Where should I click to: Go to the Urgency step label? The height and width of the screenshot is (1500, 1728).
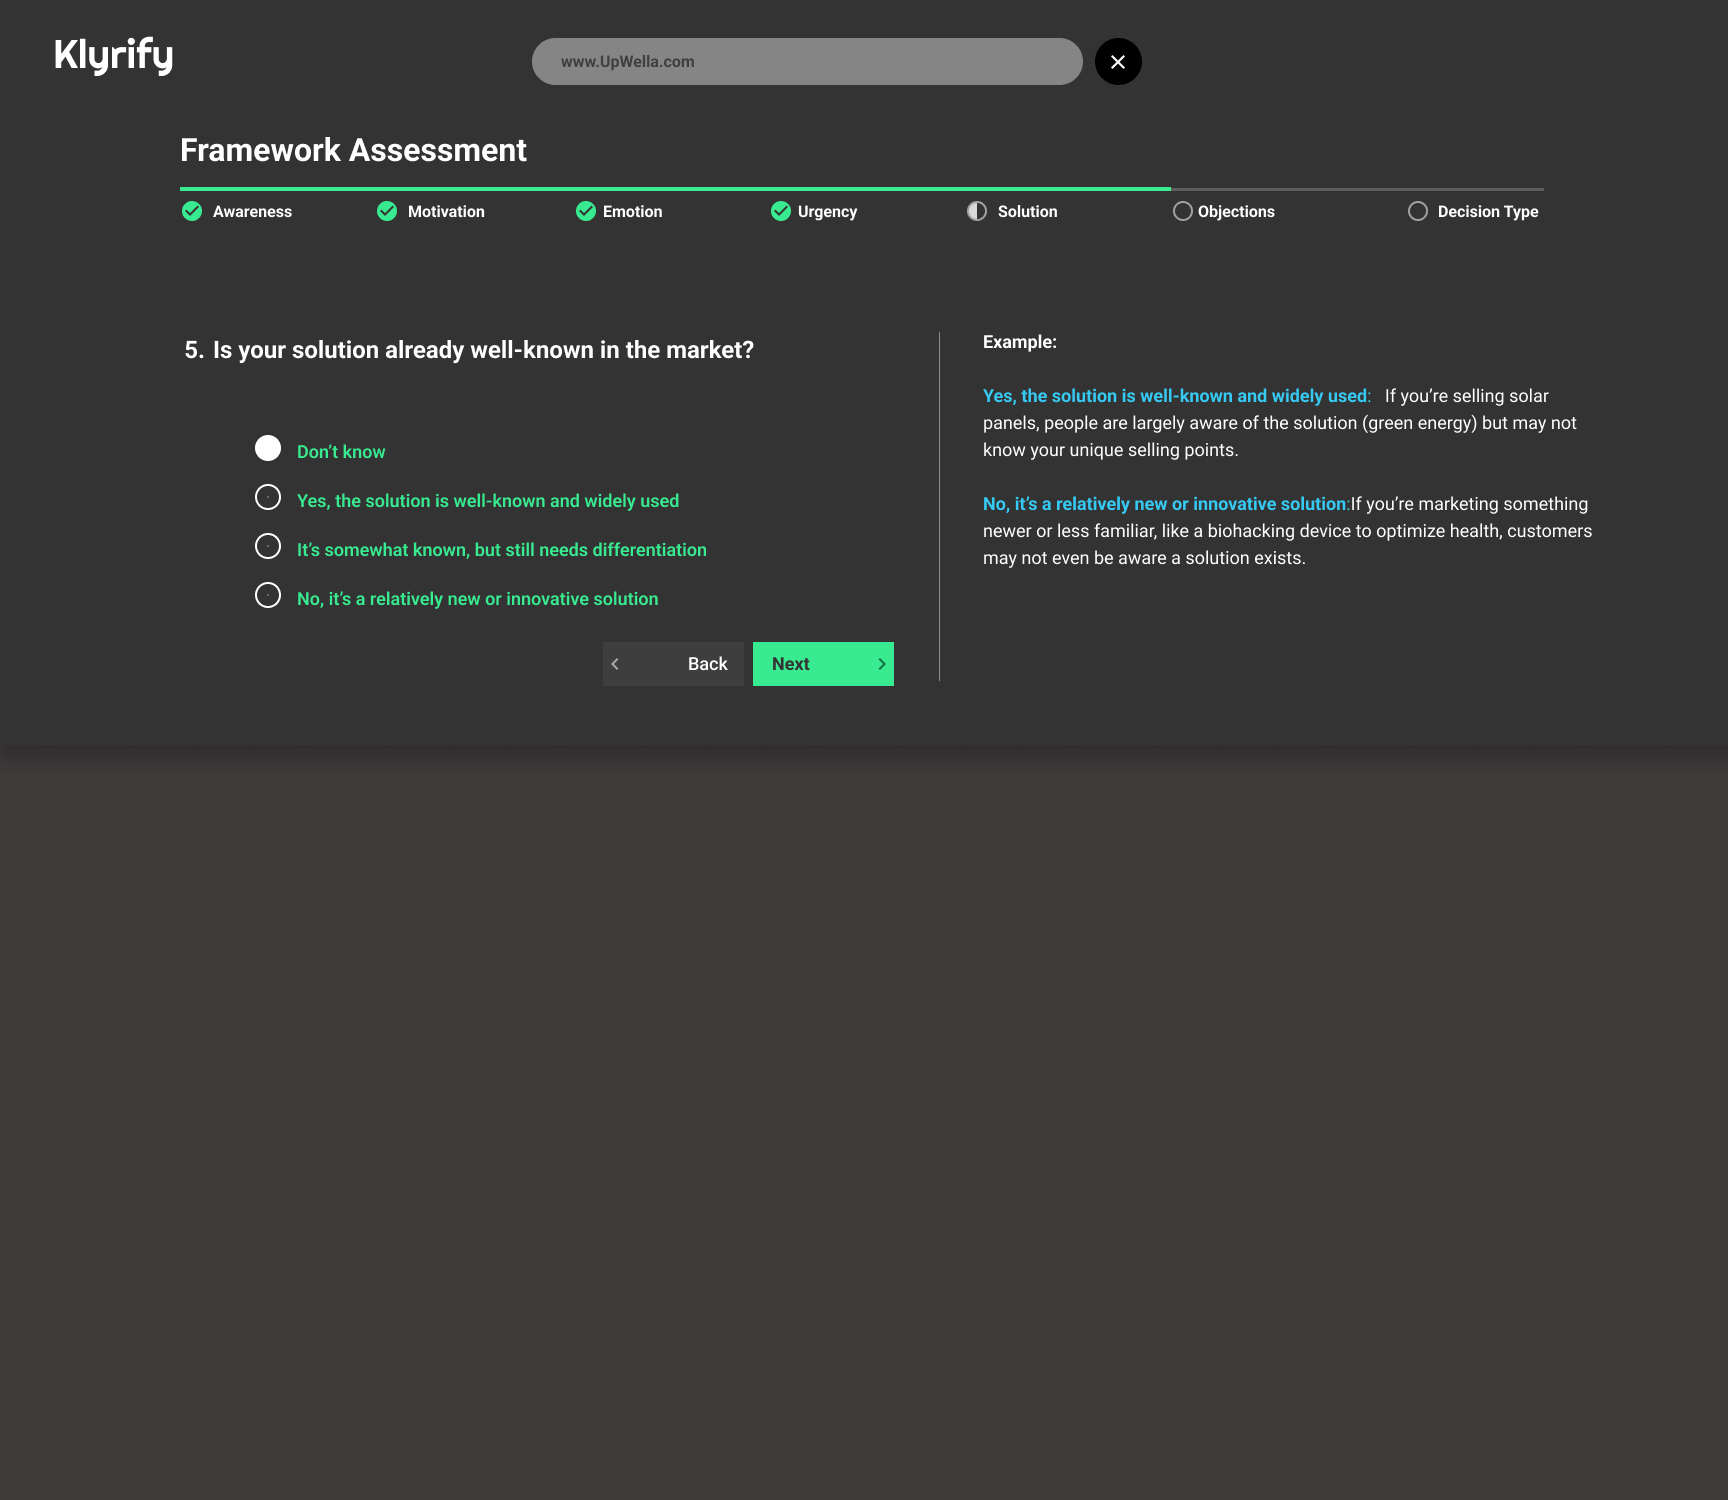click(827, 212)
